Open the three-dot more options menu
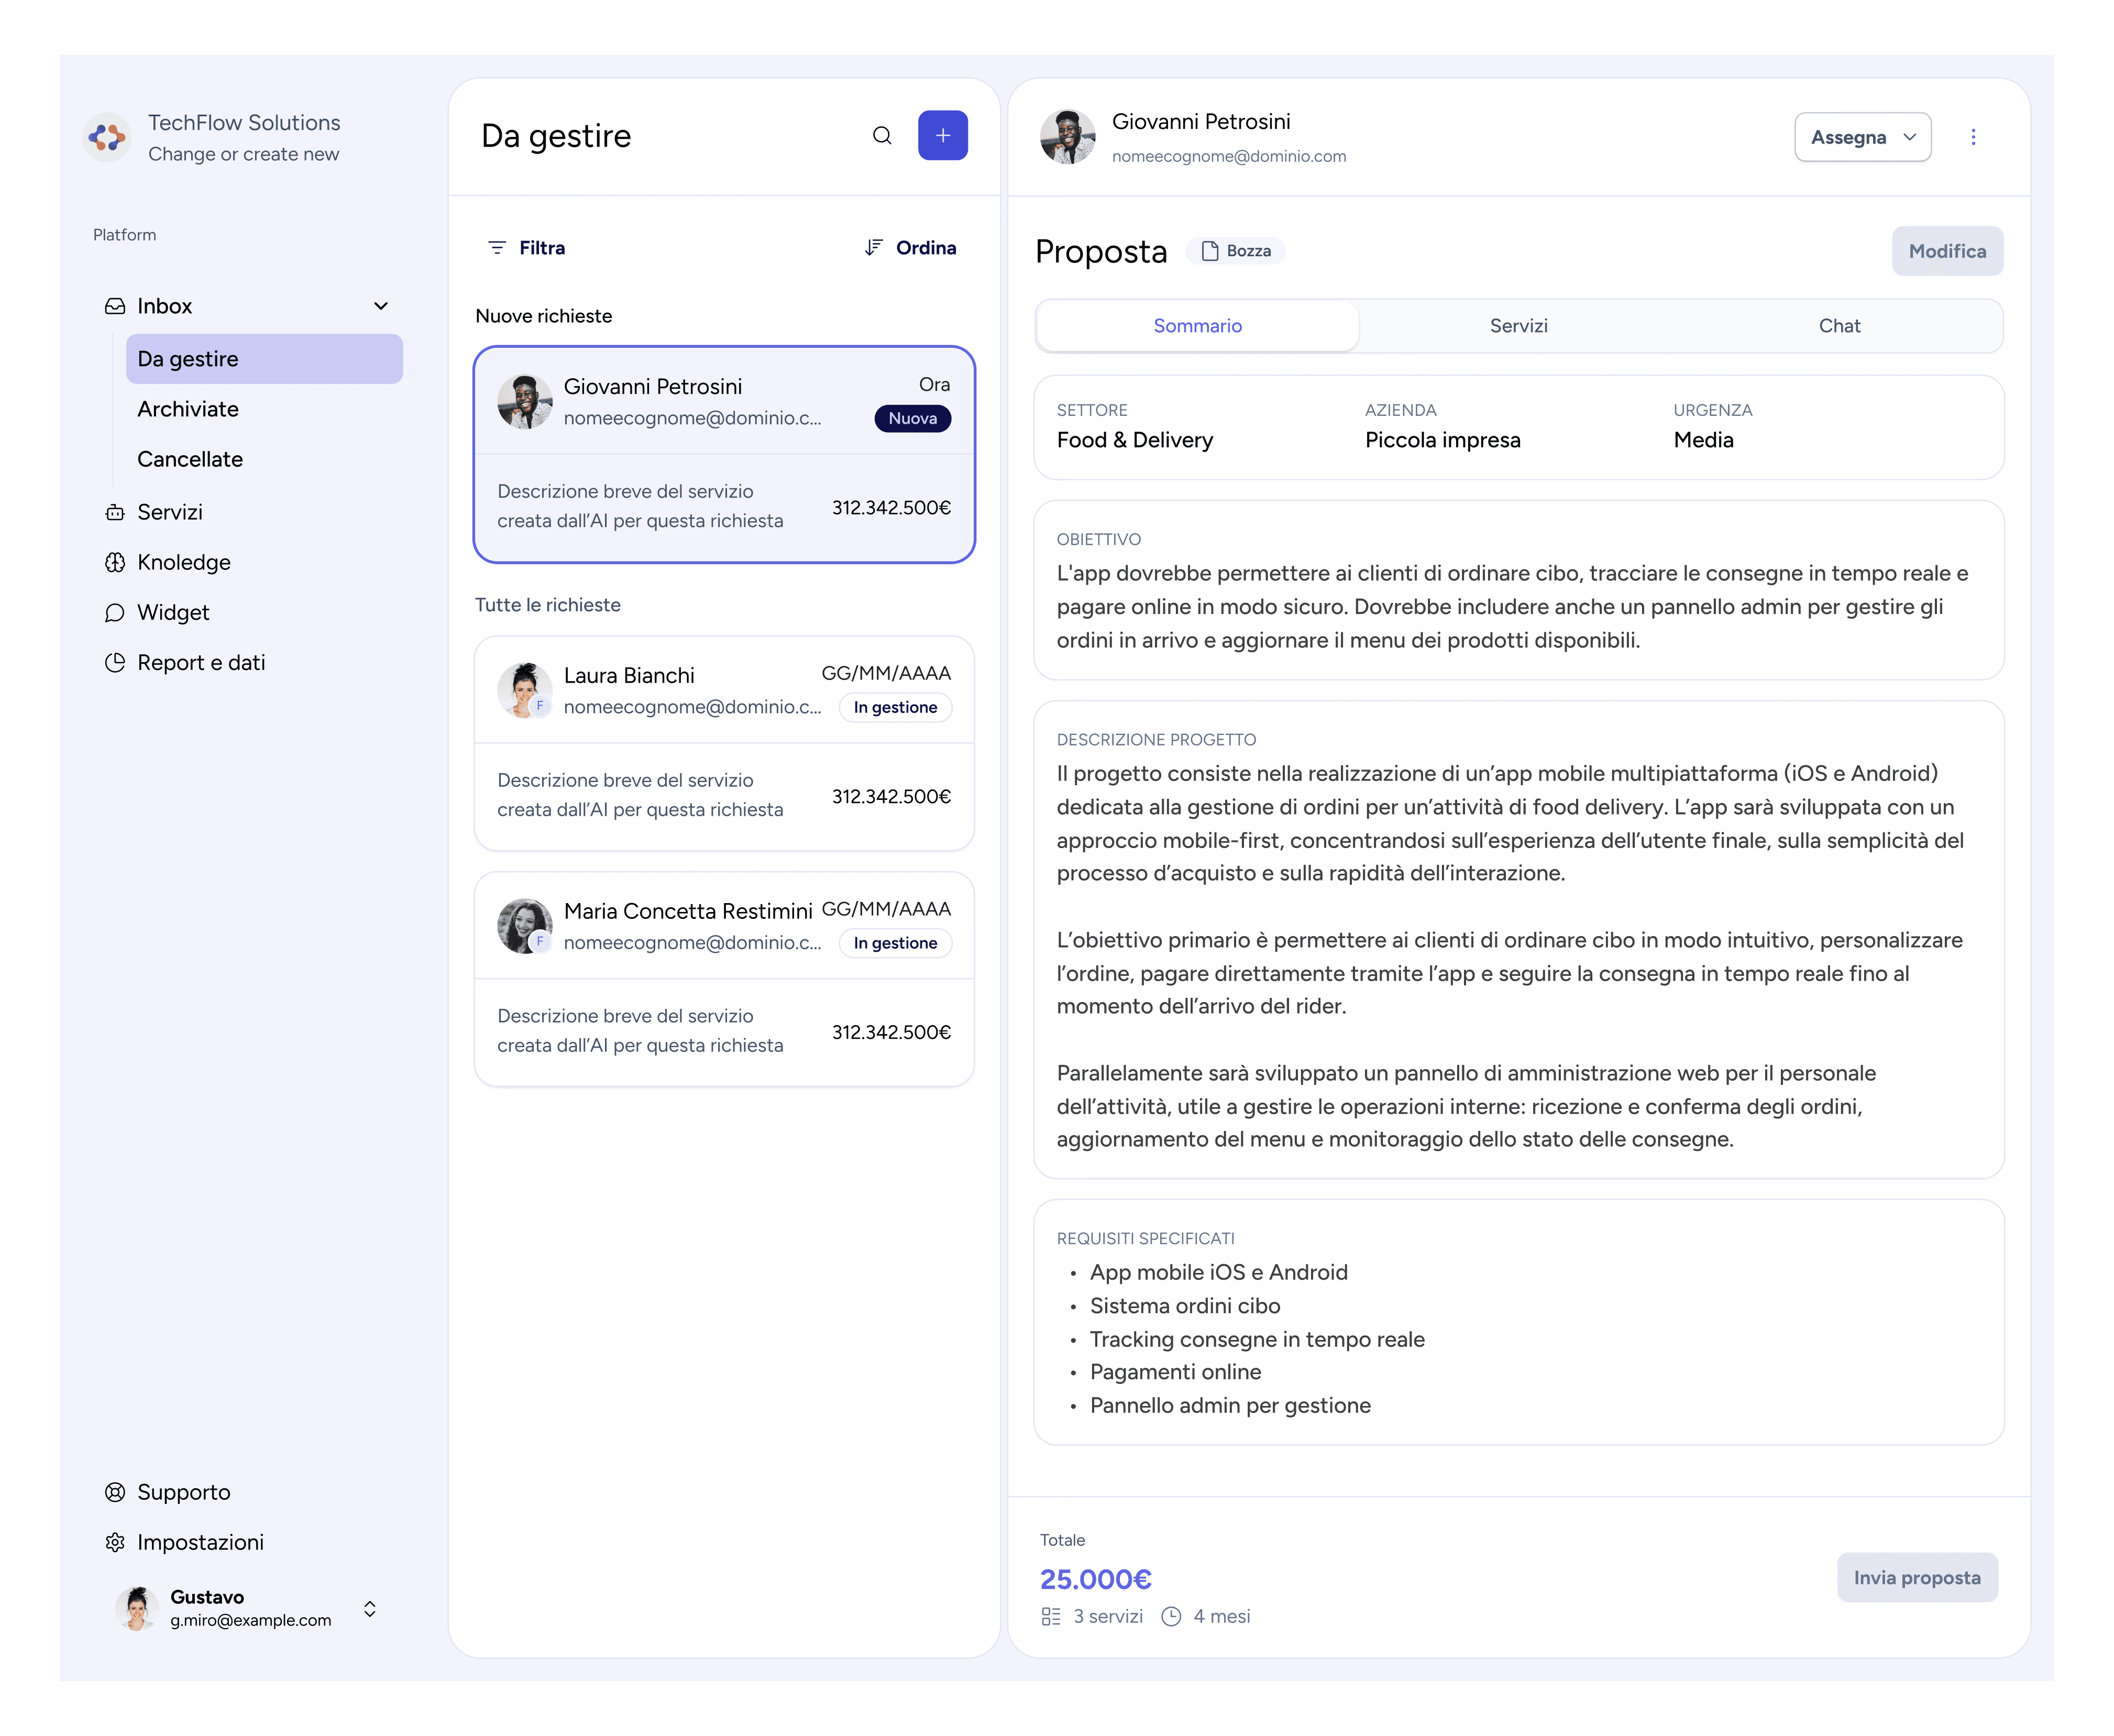Screen dimensions: 2114x1736 coord(1972,137)
